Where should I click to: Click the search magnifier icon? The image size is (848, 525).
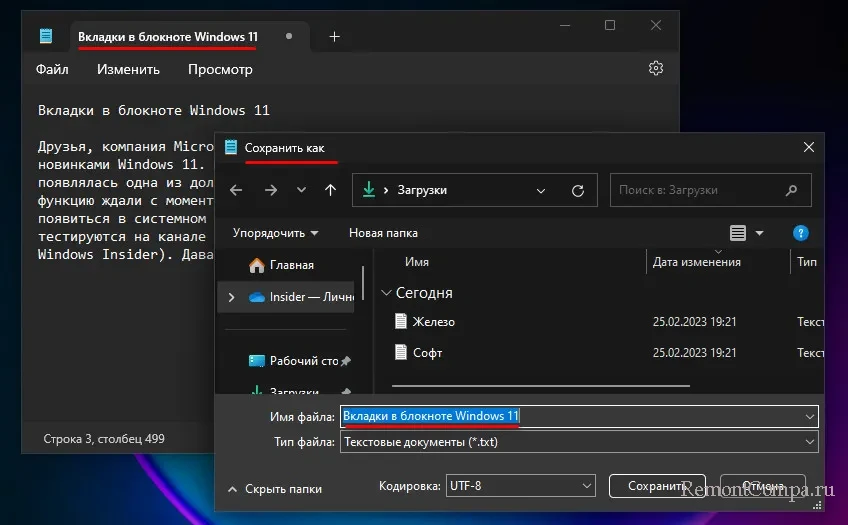(791, 190)
